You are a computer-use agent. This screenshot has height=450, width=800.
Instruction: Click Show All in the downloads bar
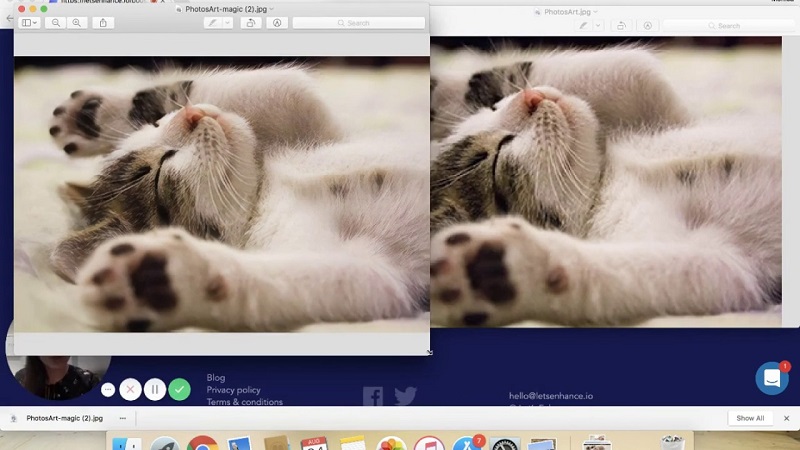750,418
